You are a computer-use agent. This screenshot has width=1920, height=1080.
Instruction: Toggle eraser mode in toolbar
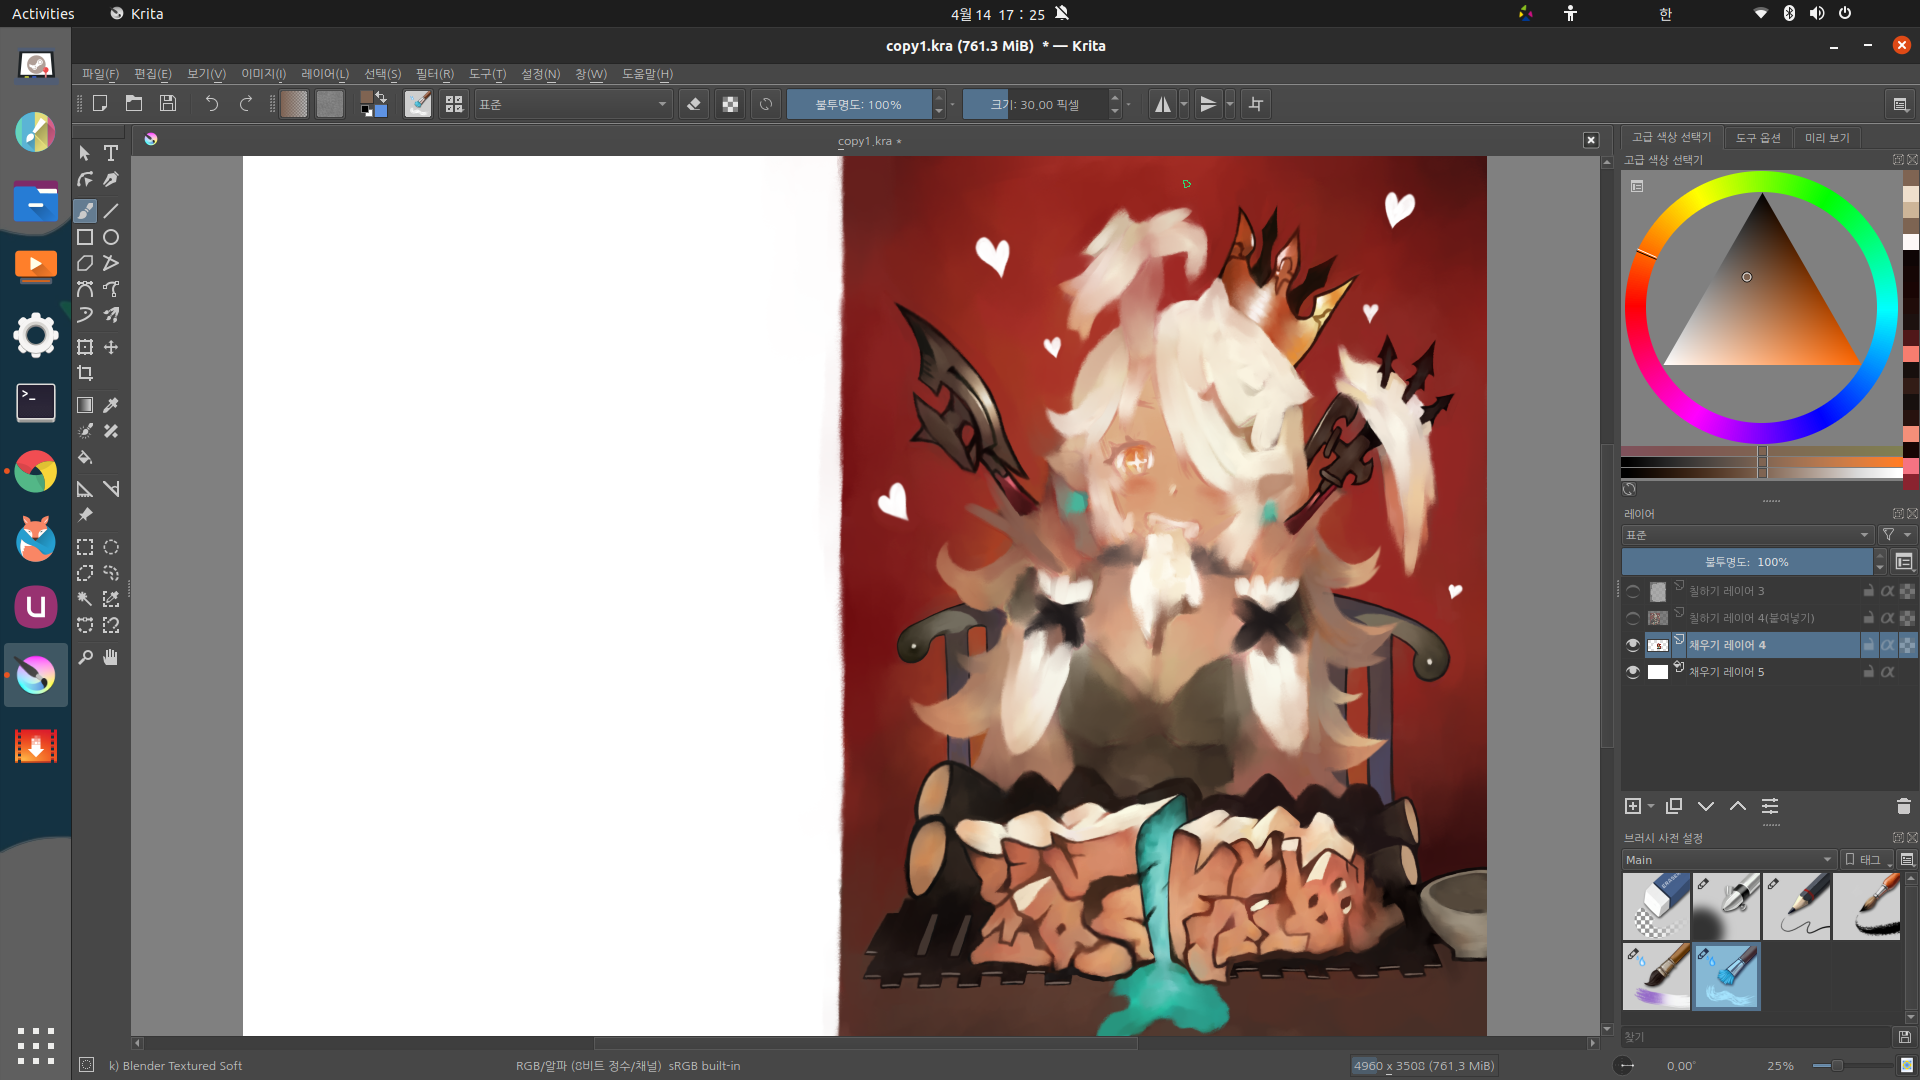click(x=694, y=104)
